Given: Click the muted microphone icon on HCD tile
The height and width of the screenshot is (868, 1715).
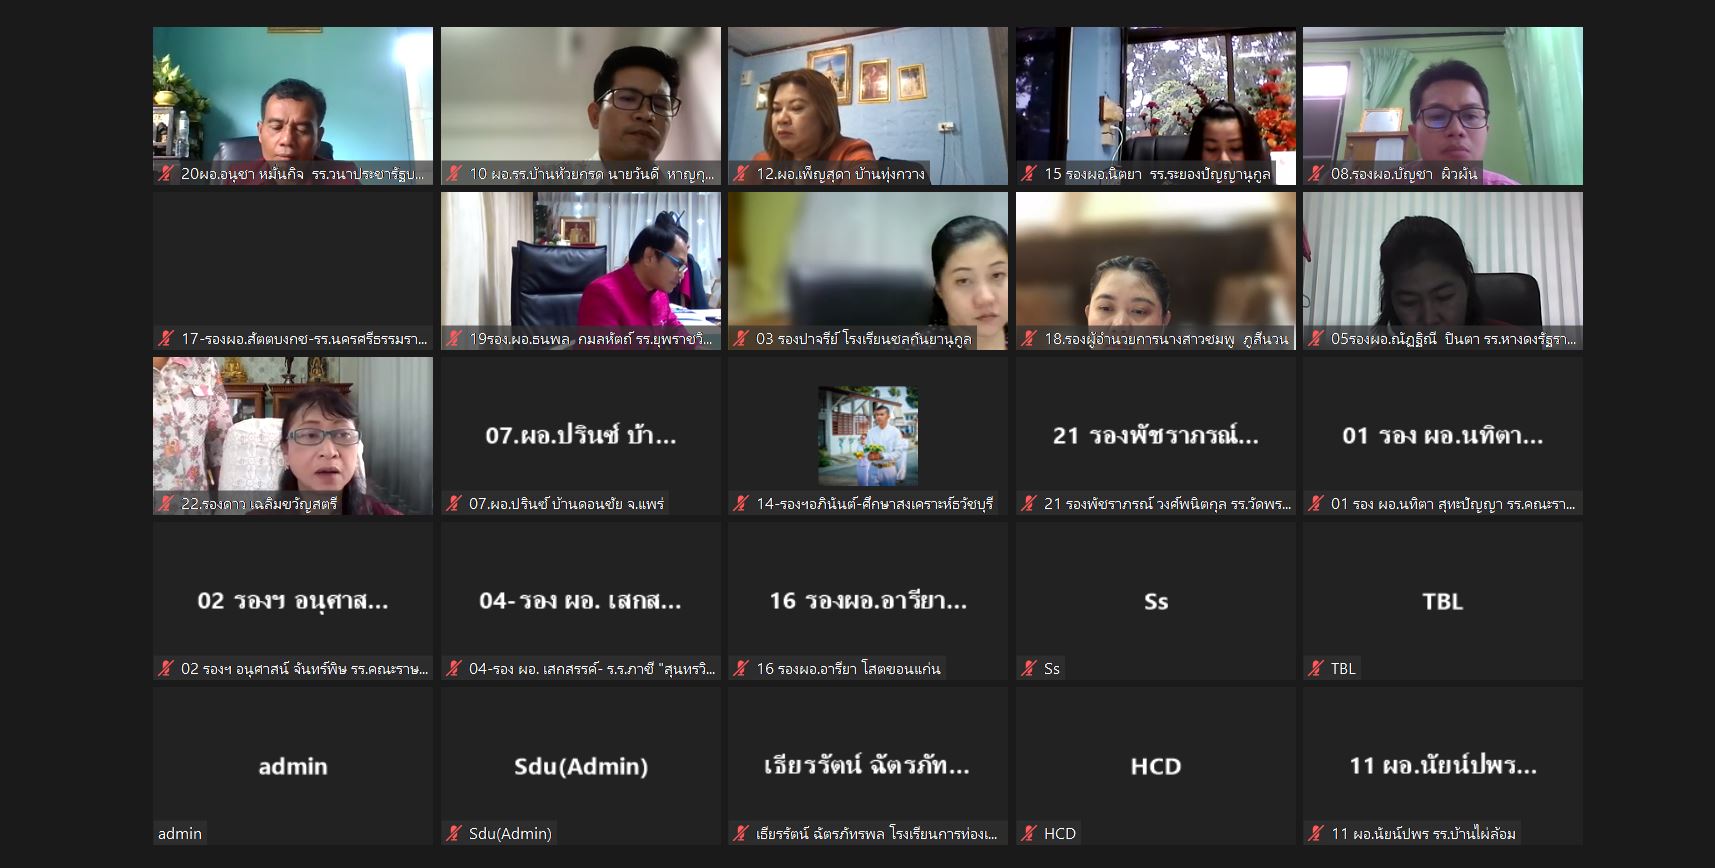Looking at the screenshot, I should pos(1029,834).
